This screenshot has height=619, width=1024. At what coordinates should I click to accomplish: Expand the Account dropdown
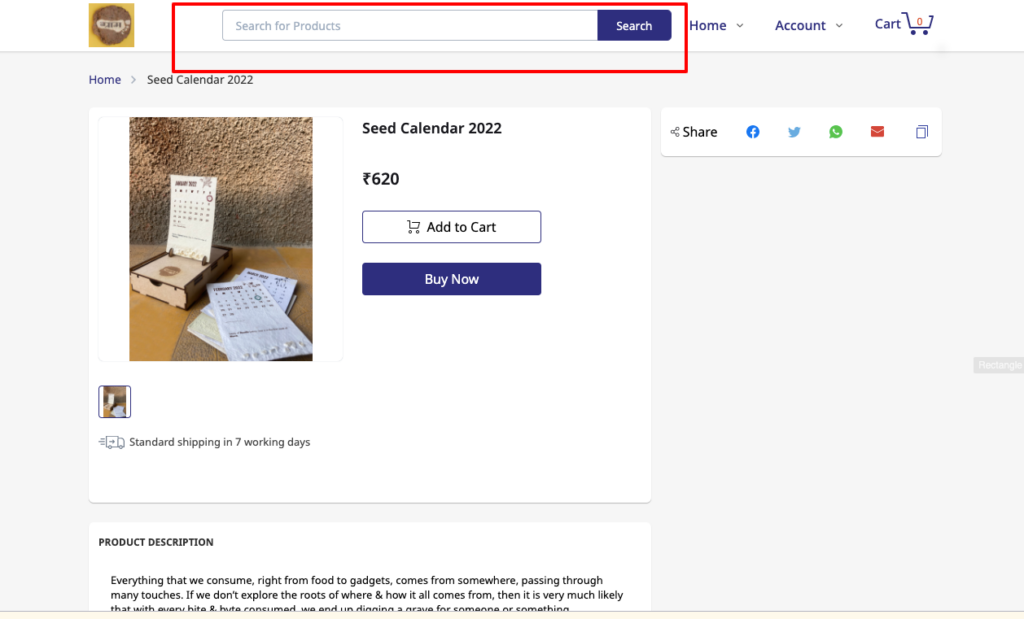[x=808, y=25]
